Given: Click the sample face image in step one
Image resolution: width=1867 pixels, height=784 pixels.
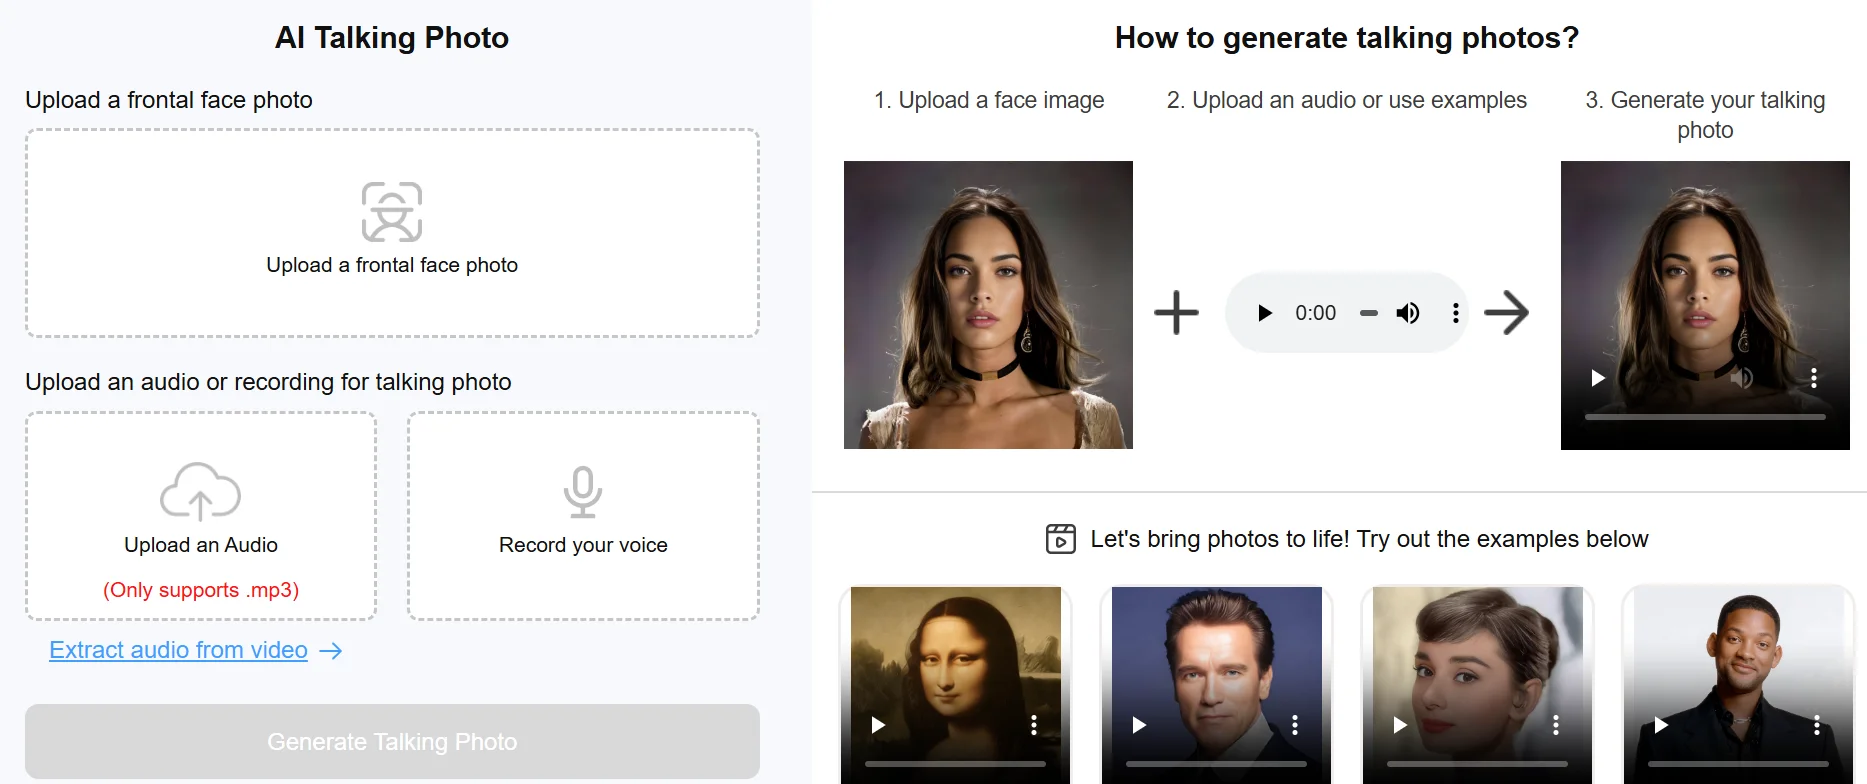Looking at the screenshot, I should 988,305.
